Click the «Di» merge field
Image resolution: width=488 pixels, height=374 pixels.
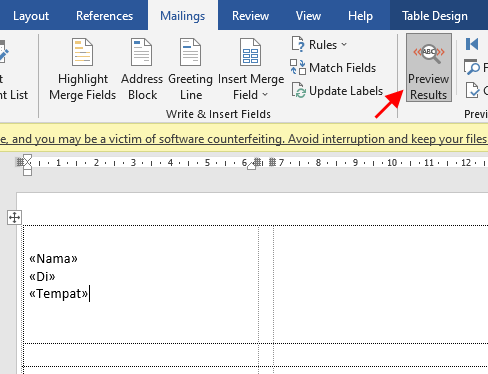[42, 276]
